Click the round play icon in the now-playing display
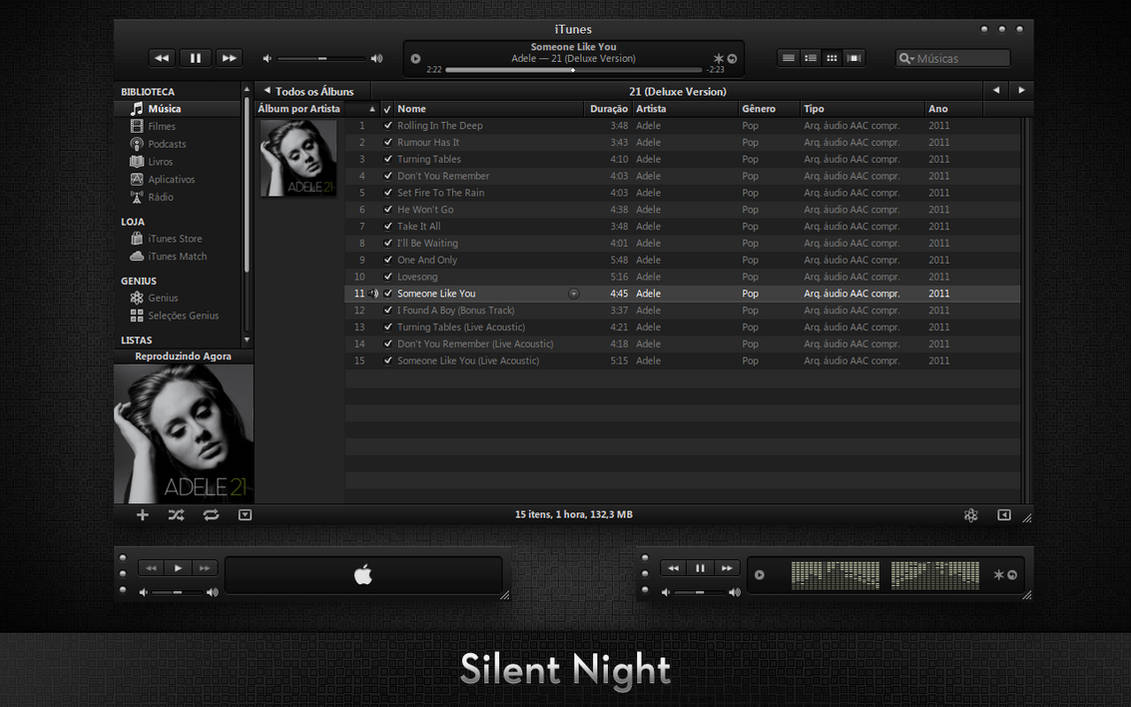The image size is (1131, 707). pyautogui.click(x=415, y=58)
